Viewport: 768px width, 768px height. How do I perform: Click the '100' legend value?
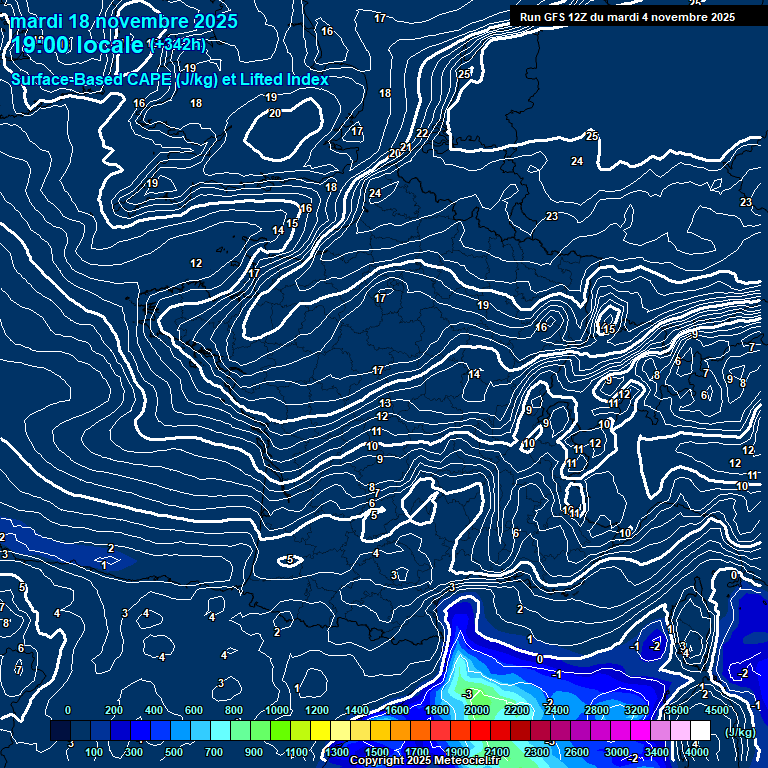[x=94, y=752]
